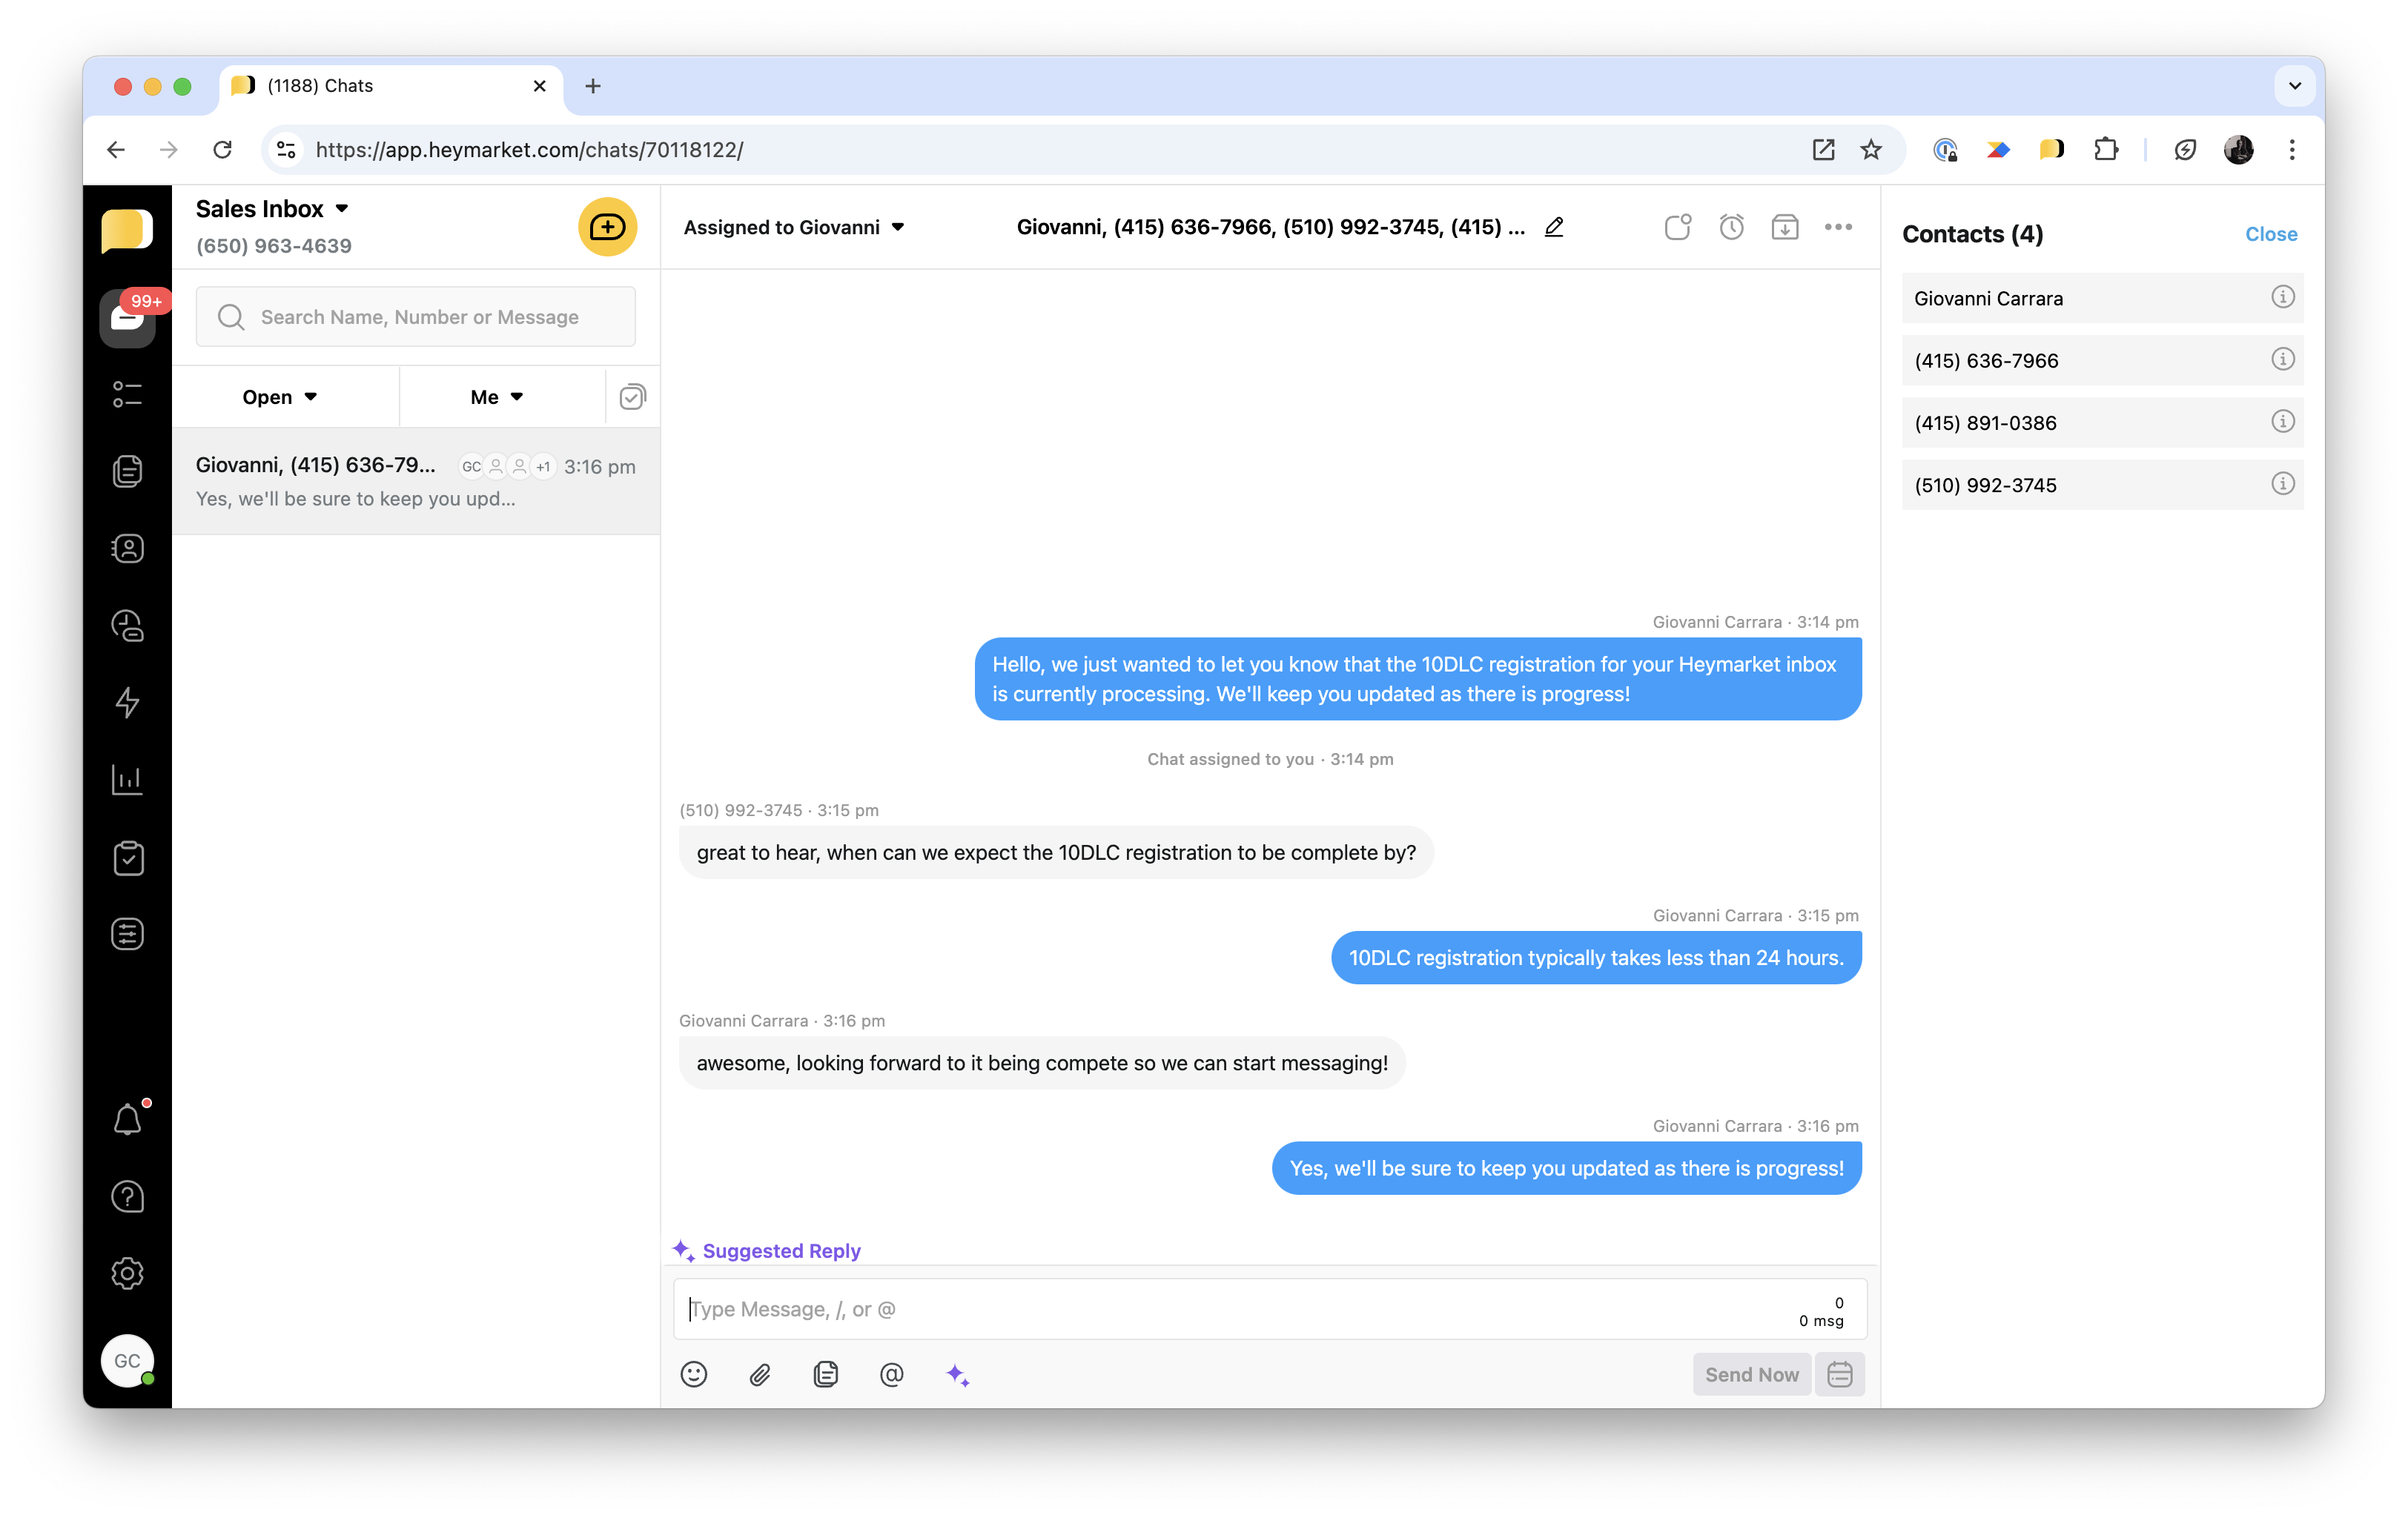Open the Chrome three-dot menu
The image size is (2408, 1518).
click(x=2292, y=150)
